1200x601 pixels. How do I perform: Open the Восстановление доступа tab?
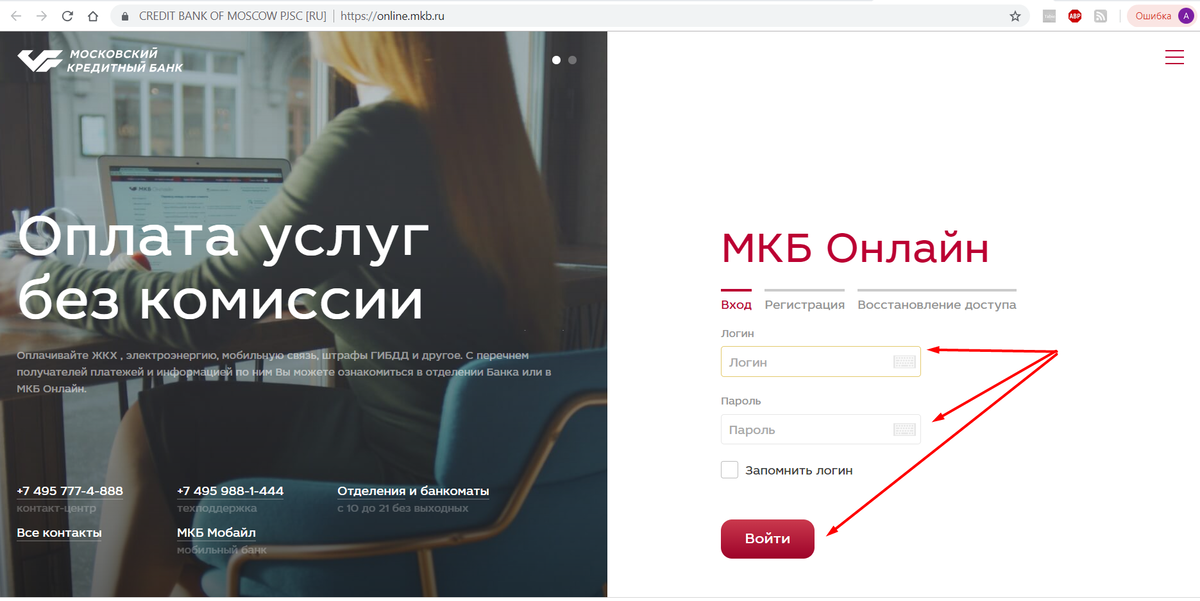click(936, 304)
